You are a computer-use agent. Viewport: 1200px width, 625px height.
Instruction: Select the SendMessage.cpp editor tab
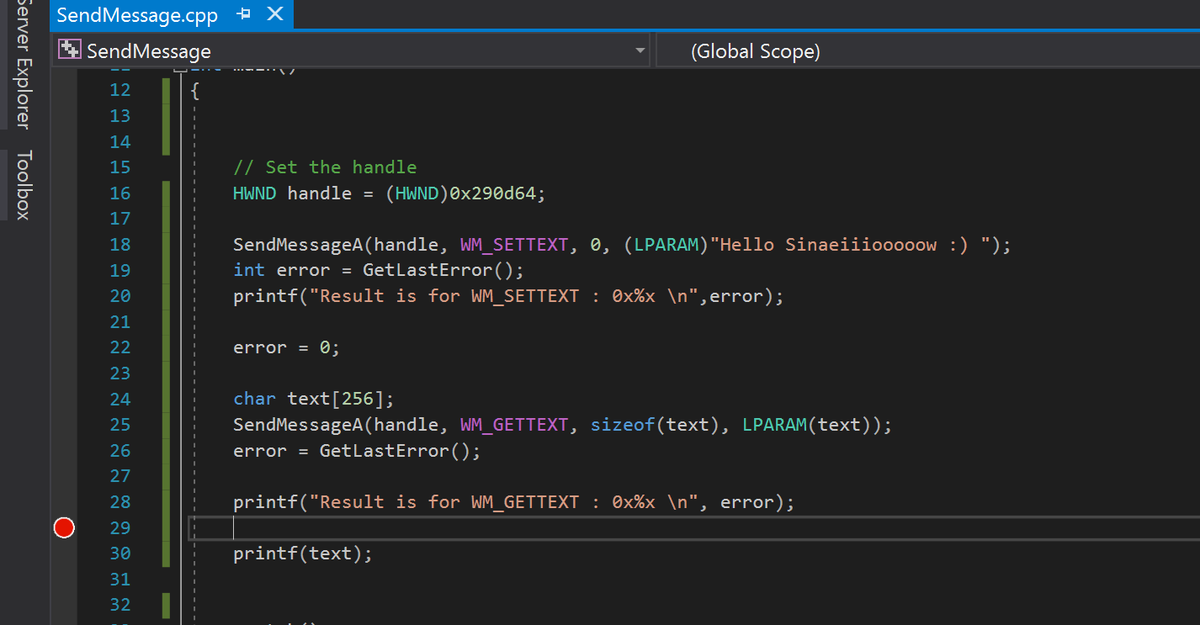137,15
